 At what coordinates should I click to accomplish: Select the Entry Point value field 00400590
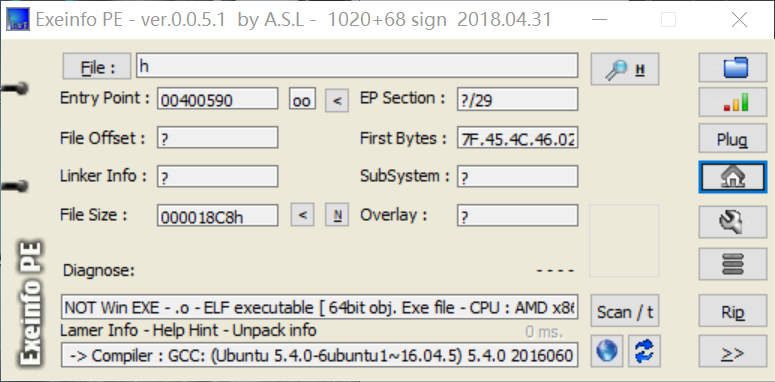pyautogui.click(x=217, y=99)
